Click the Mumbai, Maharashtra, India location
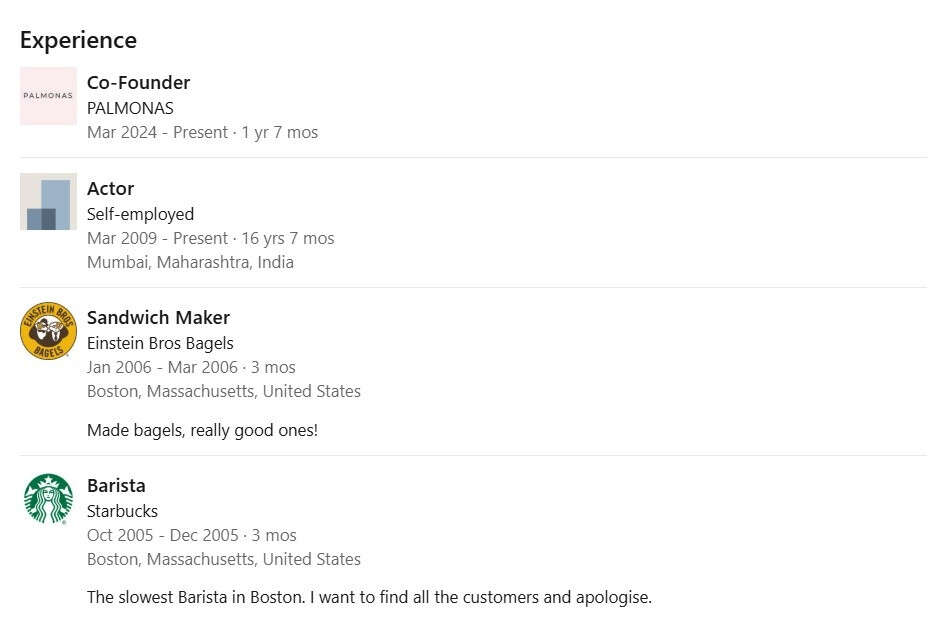 click(x=190, y=262)
